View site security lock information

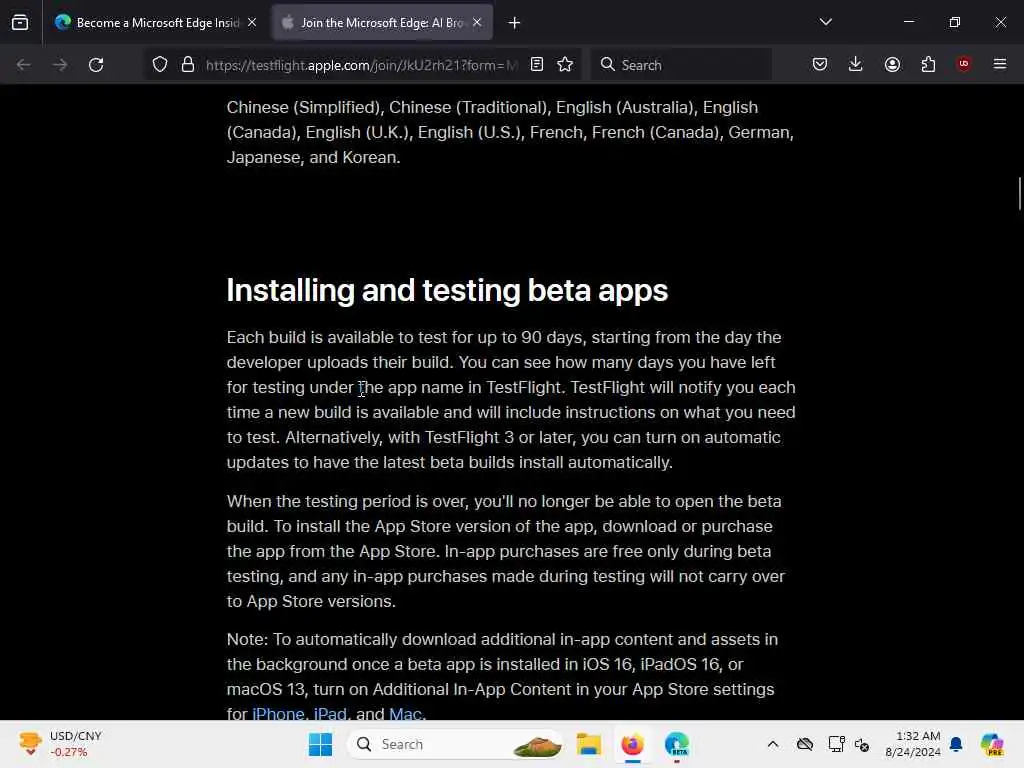click(188, 65)
